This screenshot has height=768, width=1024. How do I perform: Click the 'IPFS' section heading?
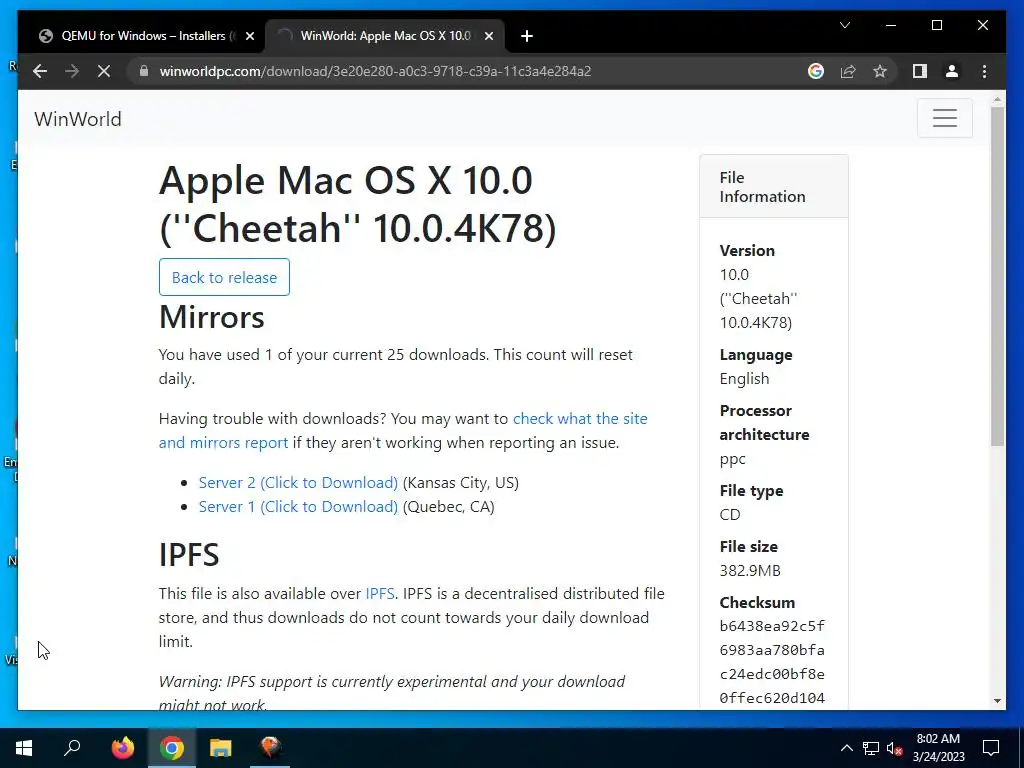point(189,554)
